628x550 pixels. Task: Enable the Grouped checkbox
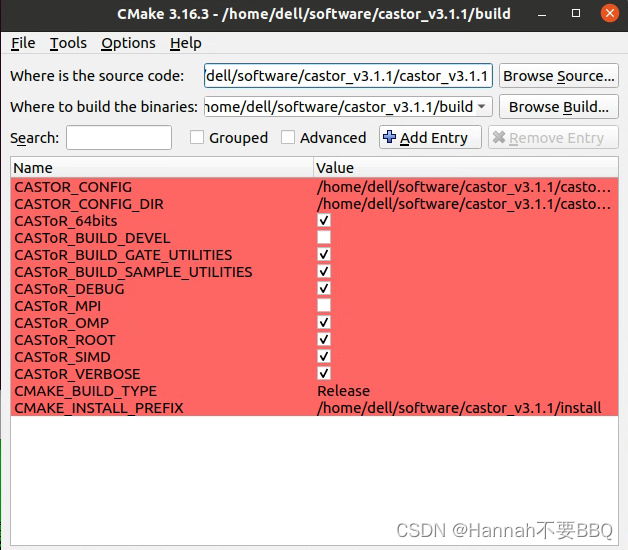coord(197,137)
